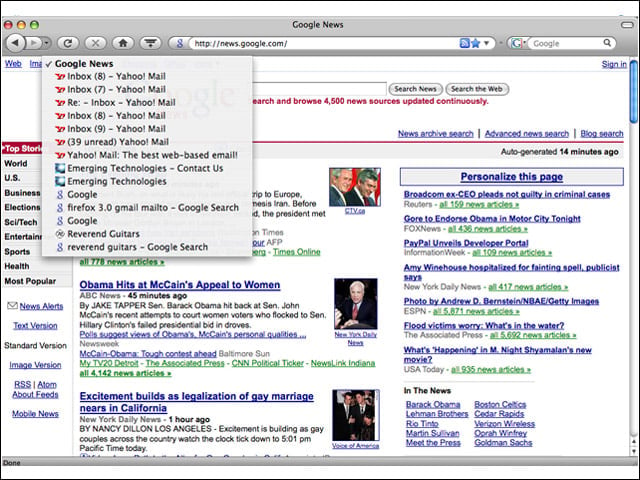Click the Sign in link

614,64
